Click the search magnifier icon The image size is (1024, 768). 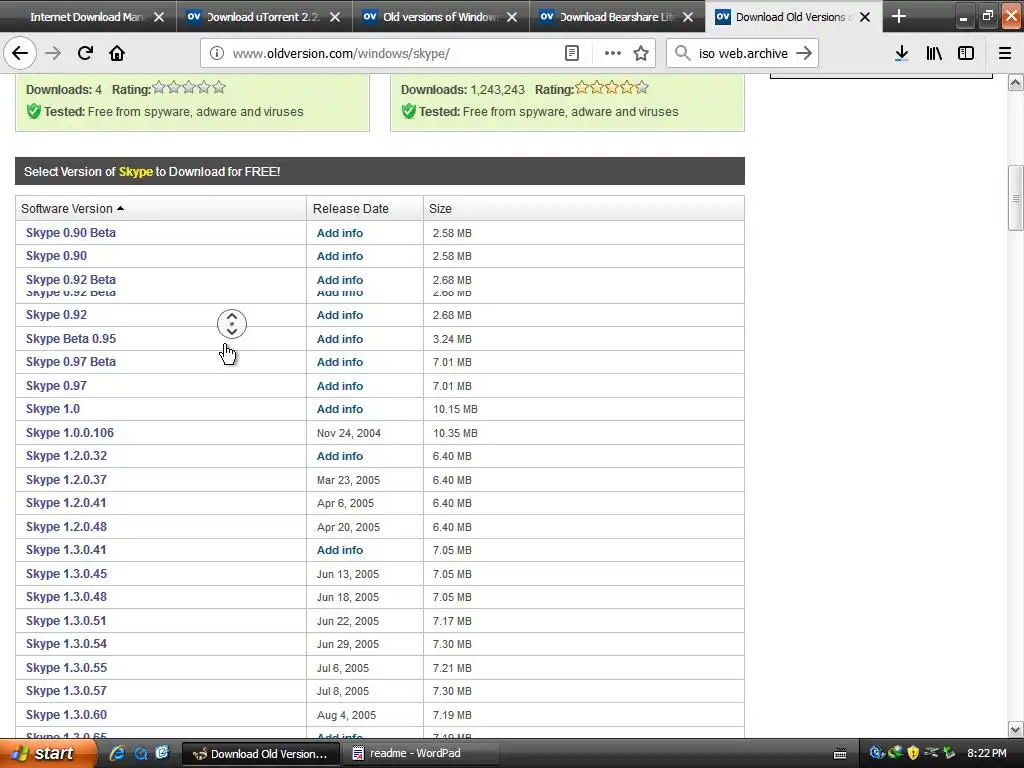tap(682, 53)
